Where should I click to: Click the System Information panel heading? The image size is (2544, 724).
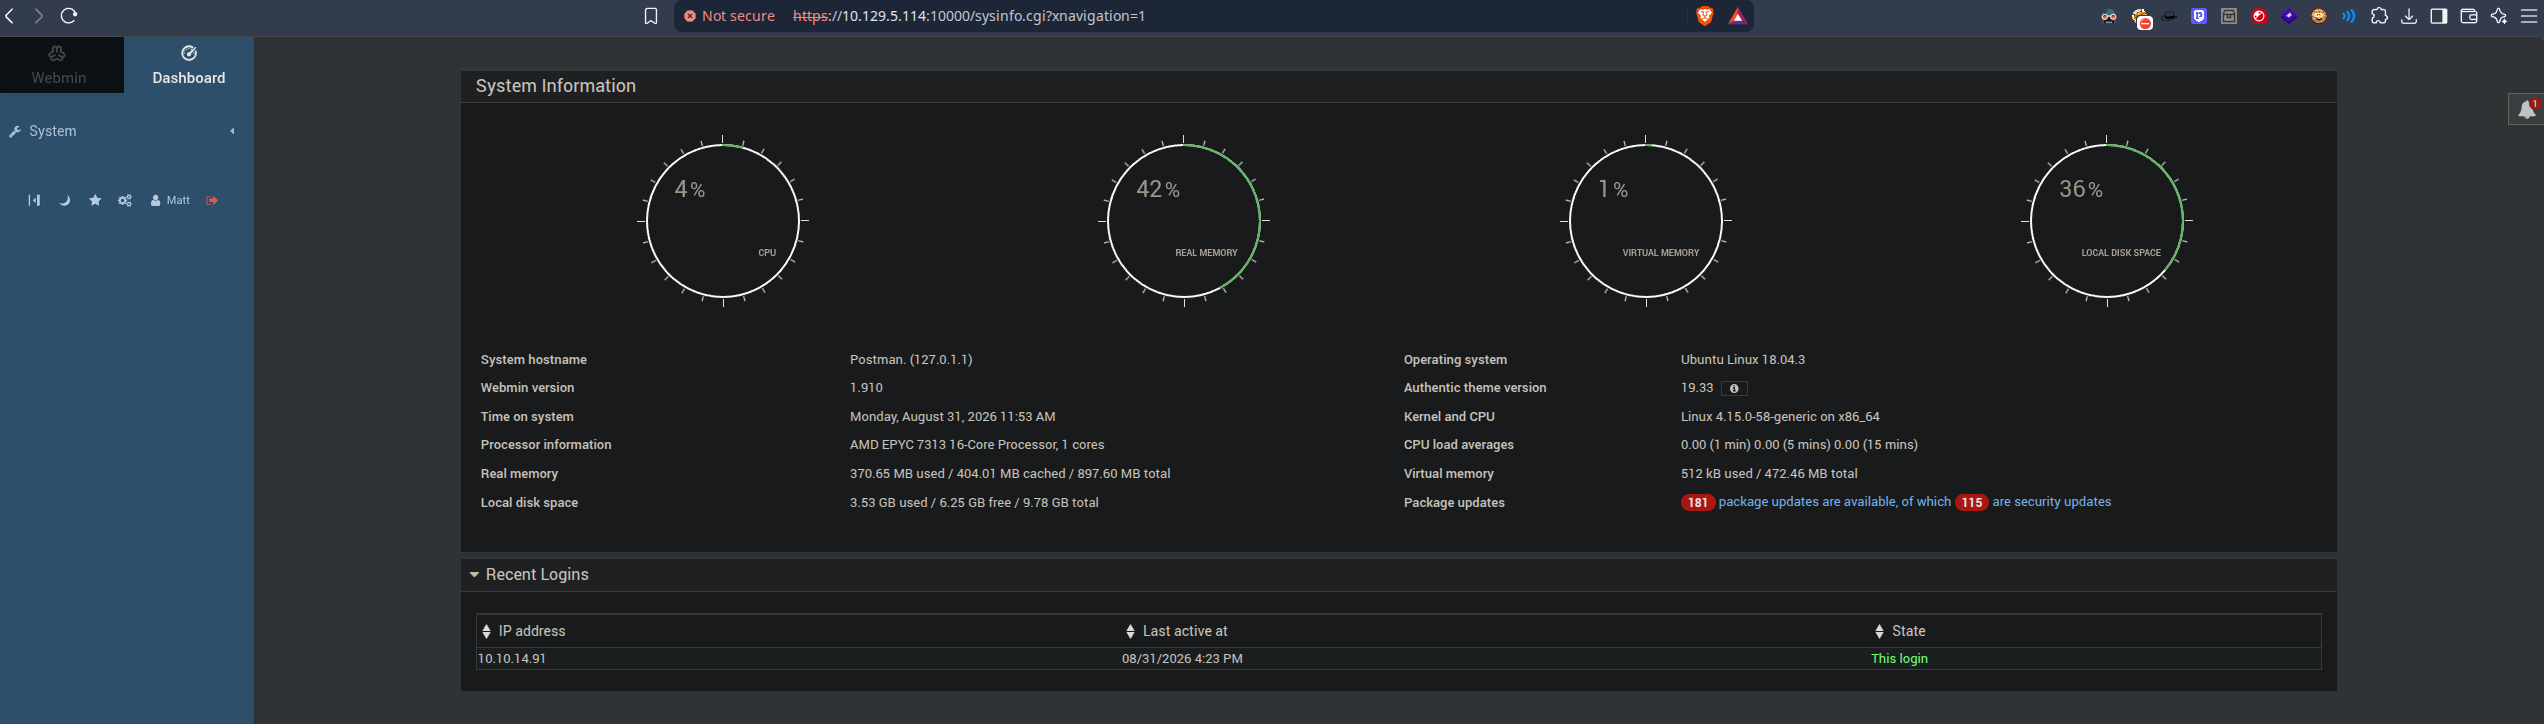coord(556,86)
